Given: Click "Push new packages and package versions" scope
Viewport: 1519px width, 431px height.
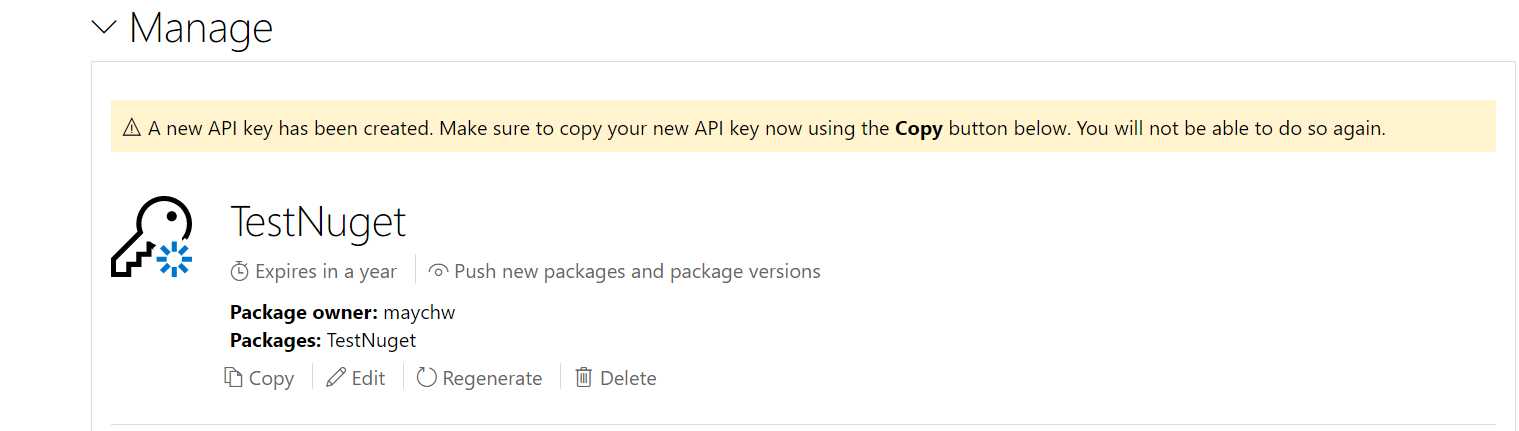Looking at the screenshot, I should (x=637, y=271).
